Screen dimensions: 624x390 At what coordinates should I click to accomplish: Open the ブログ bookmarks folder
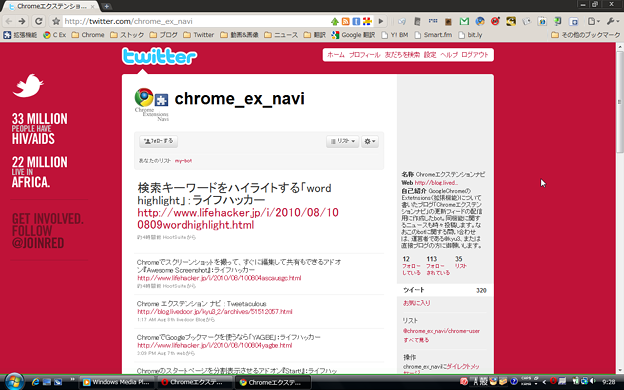pyautogui.click(x=164, y=35)
